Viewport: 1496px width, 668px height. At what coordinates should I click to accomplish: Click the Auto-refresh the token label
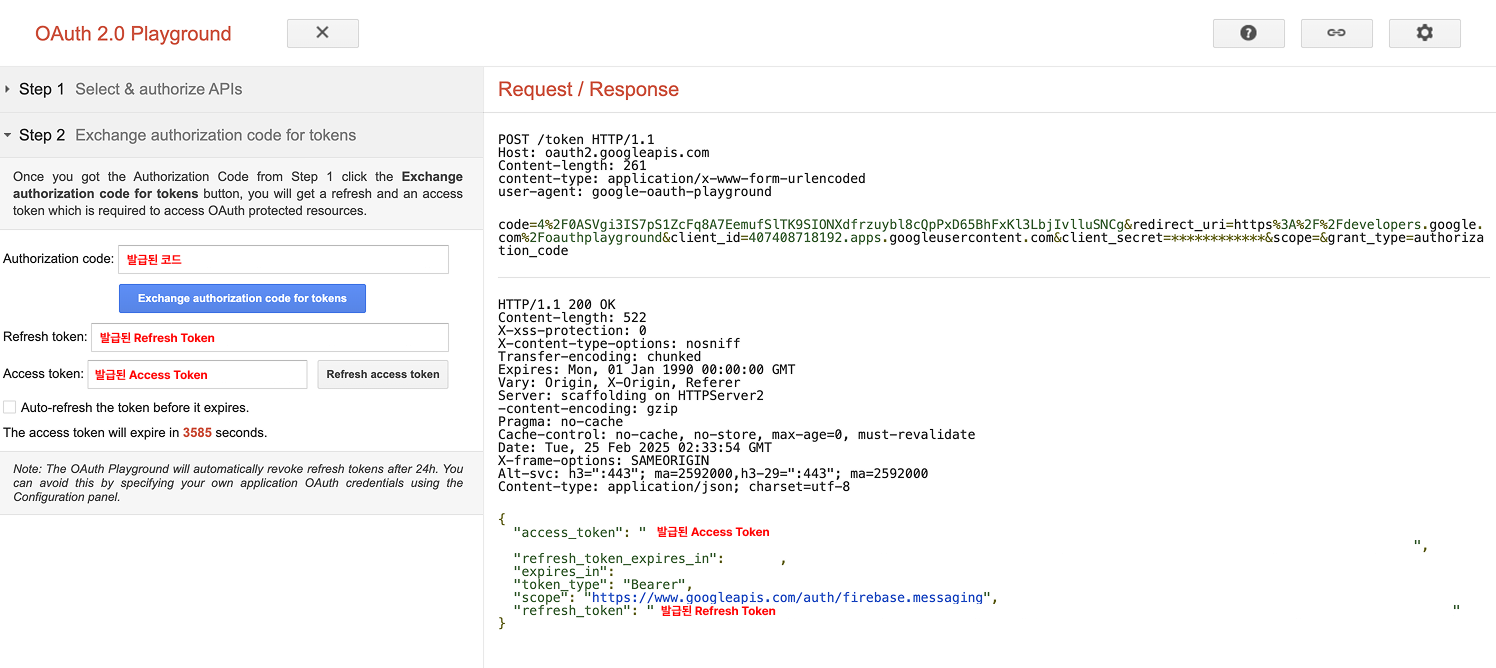point(135,407)
